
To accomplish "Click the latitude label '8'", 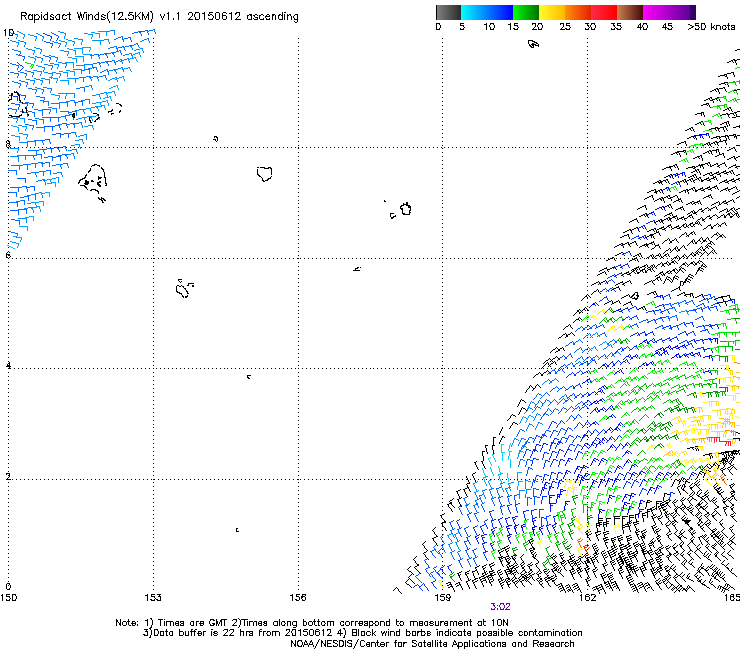I will [8, 144].
